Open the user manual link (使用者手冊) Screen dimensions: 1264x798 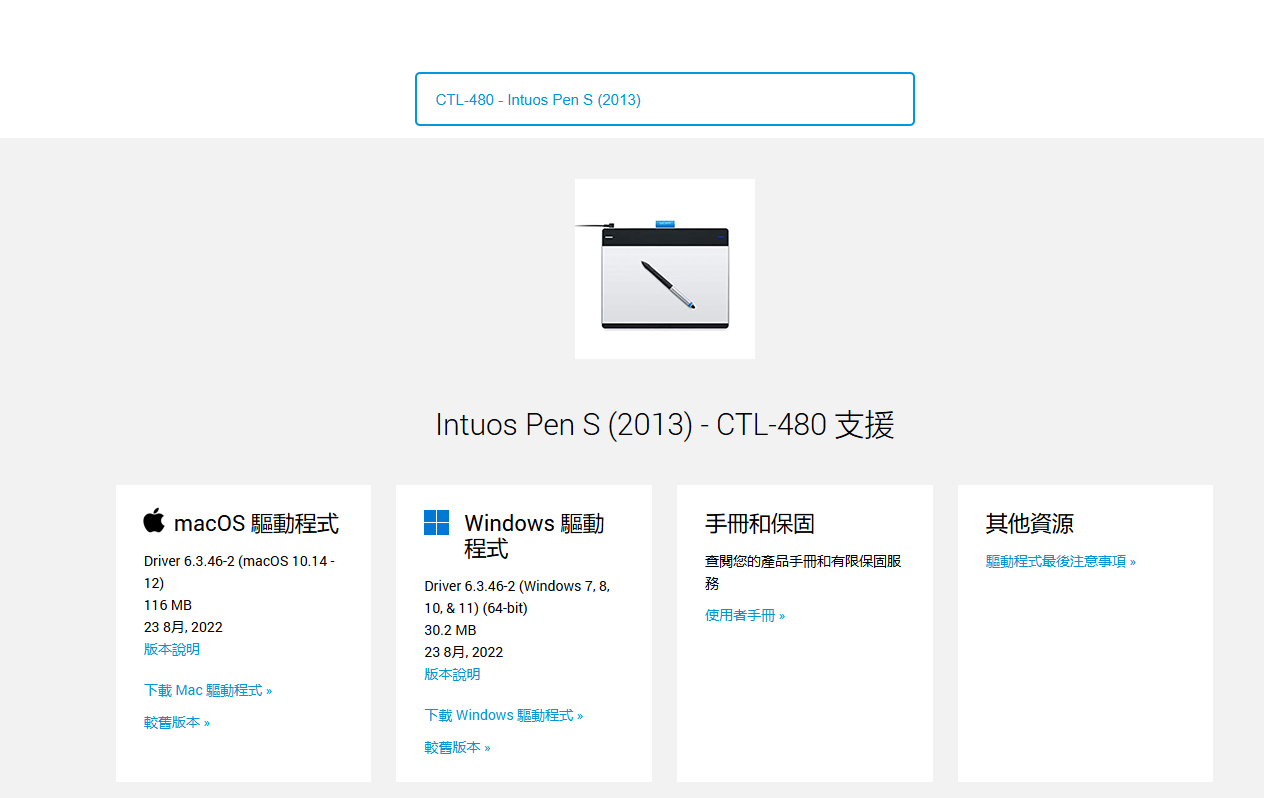click(745, 615)
